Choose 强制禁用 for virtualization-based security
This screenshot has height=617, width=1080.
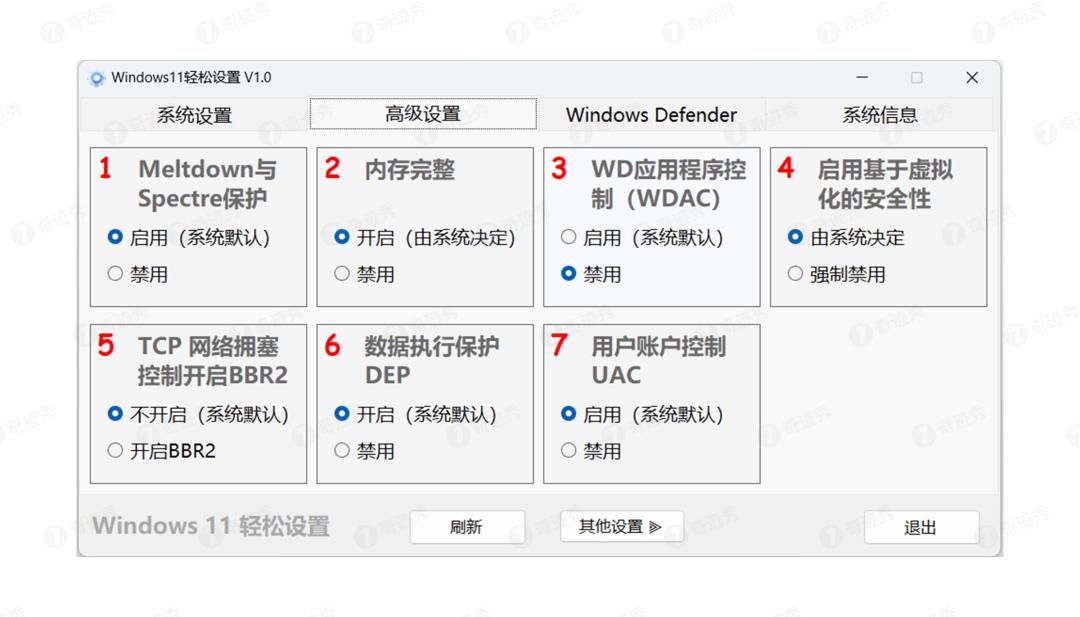tap(796, 274)
